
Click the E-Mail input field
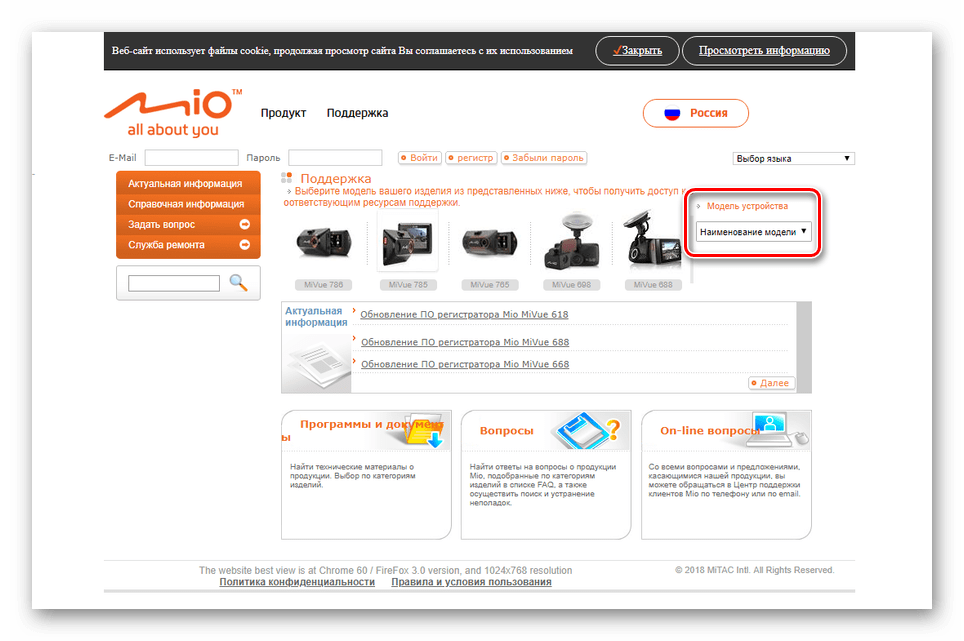[x=191, y=158]
